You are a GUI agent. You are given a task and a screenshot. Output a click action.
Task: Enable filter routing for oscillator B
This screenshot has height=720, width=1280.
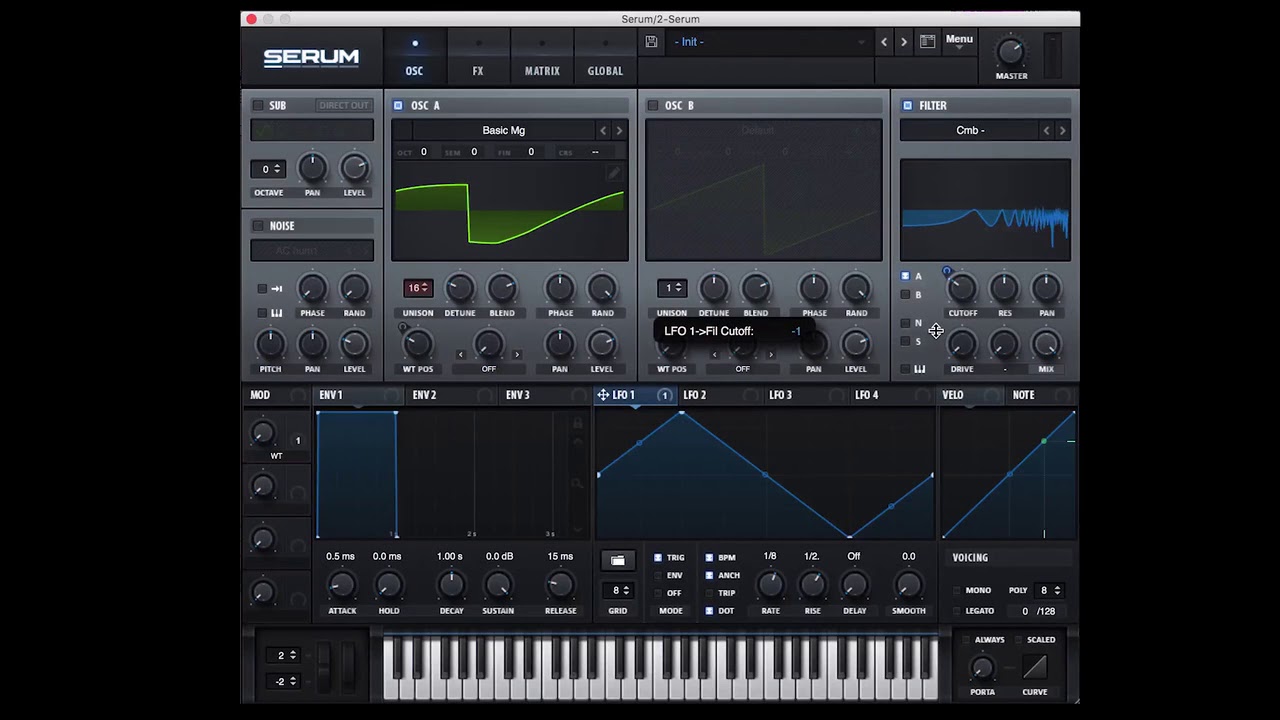(x=905, y=295)
